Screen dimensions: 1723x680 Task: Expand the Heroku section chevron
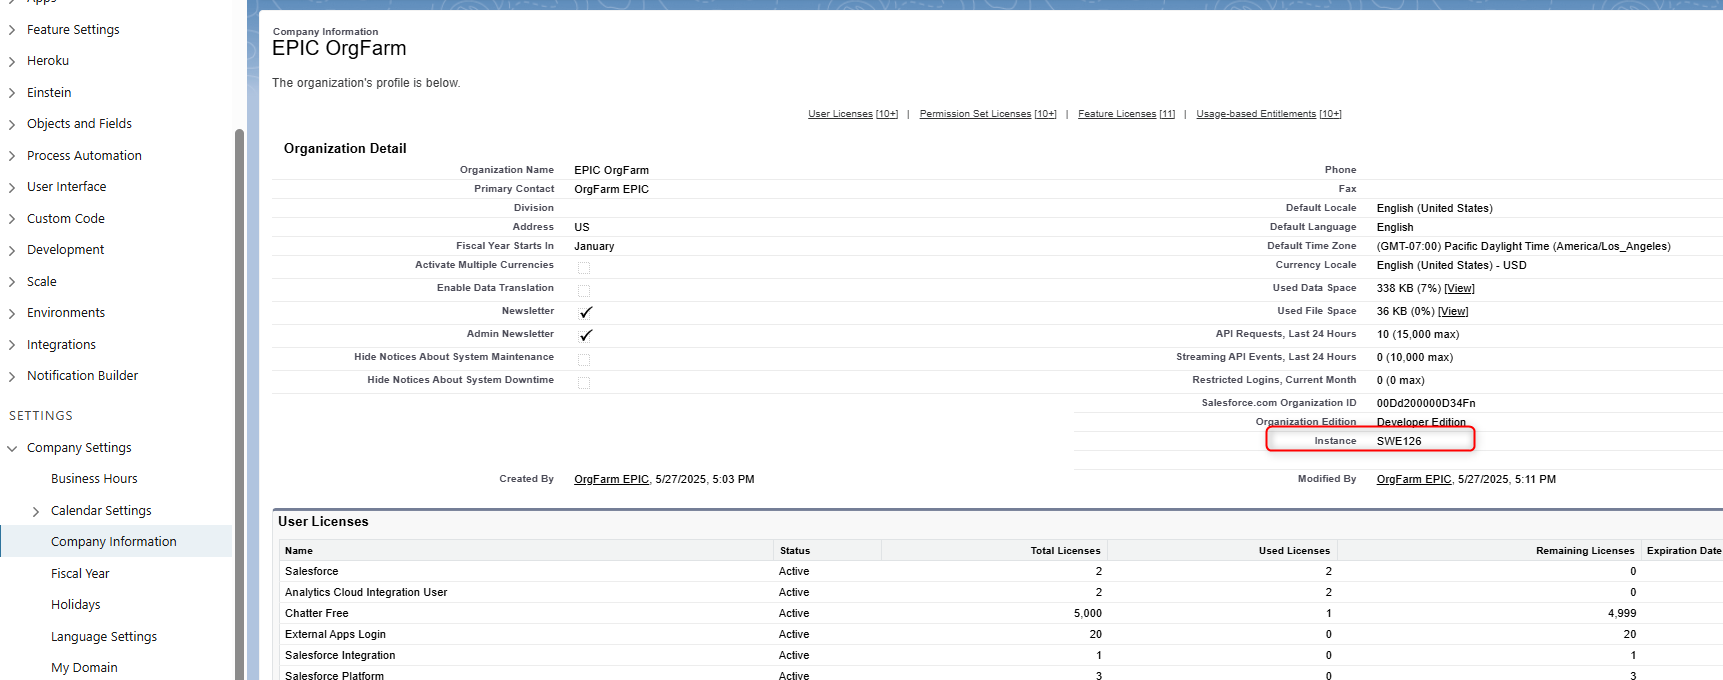[x=12, y=61]
